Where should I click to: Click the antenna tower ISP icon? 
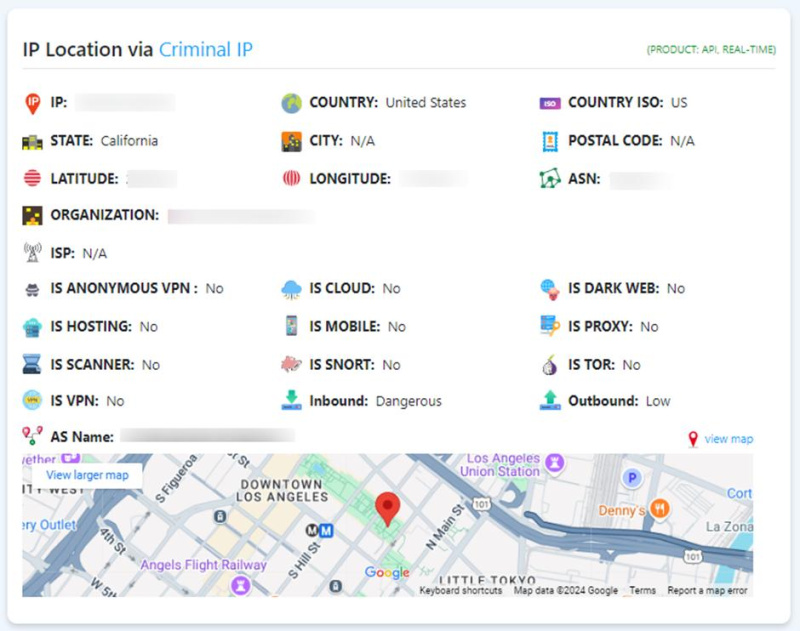pyautogui.click(x=33, y=253)
